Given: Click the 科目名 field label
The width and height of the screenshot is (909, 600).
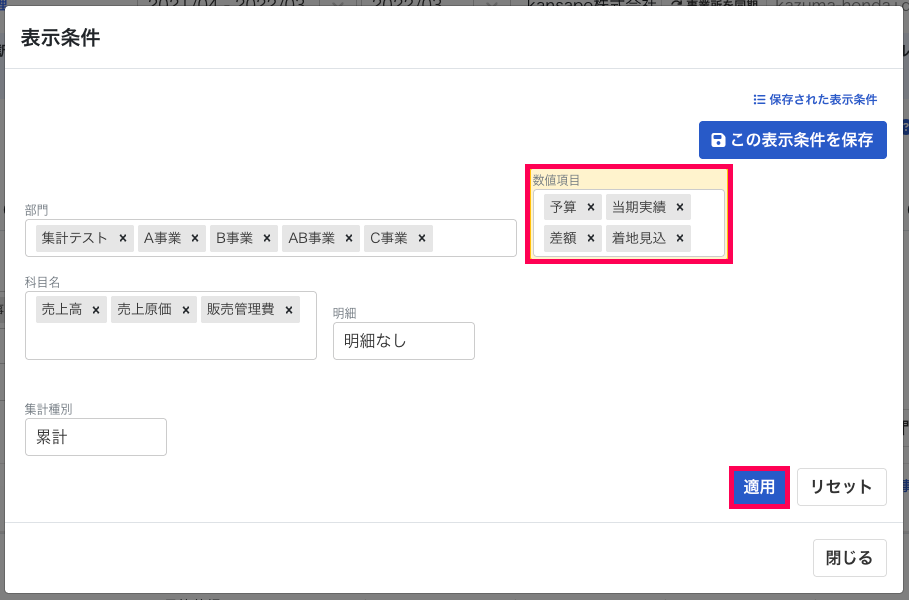Looking at the screenshot, I should pyautogui.click(x=42, y=282).
